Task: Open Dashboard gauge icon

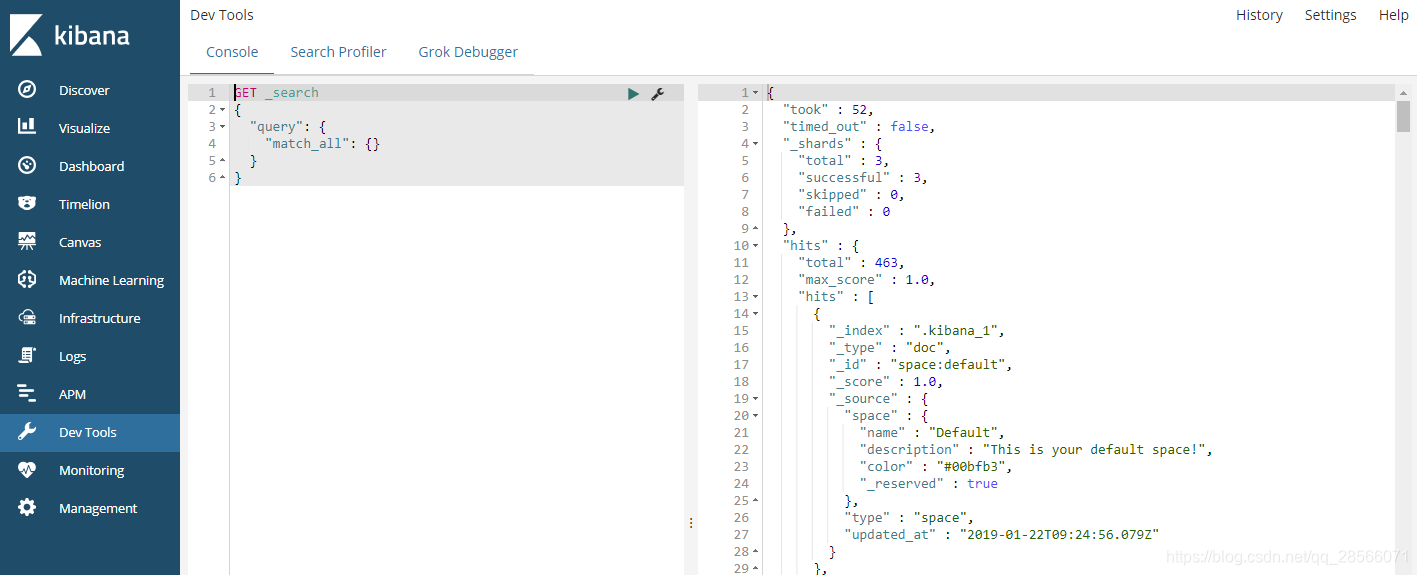Action: tap(27, 166)
